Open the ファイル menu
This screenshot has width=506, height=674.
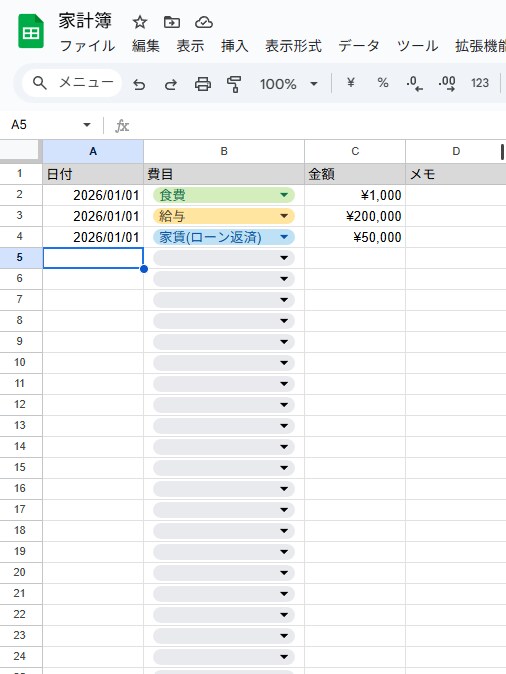pos(88,46)
